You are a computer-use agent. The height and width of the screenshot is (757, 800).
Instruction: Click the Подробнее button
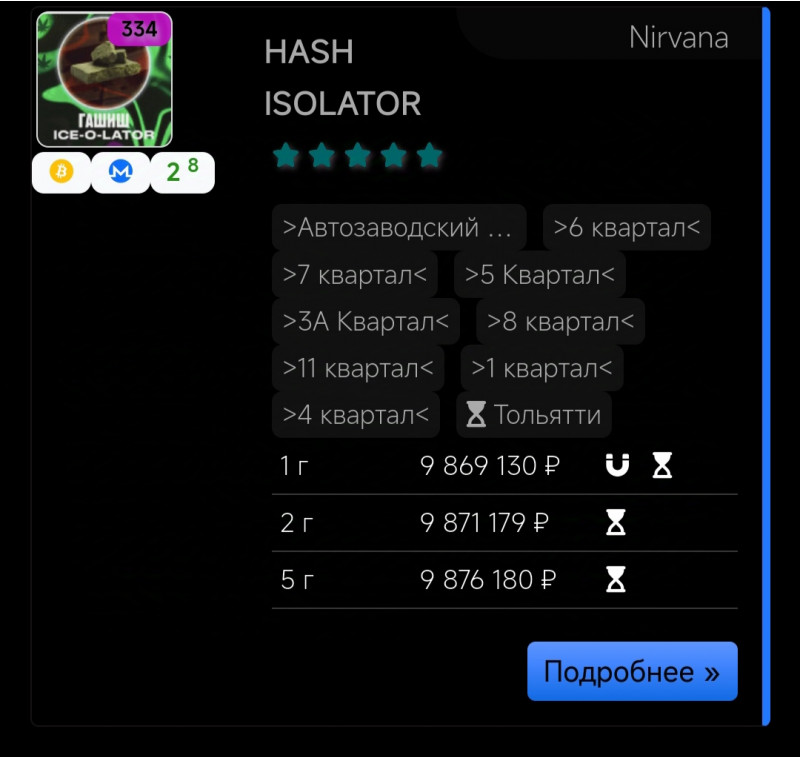click(632, 671)
